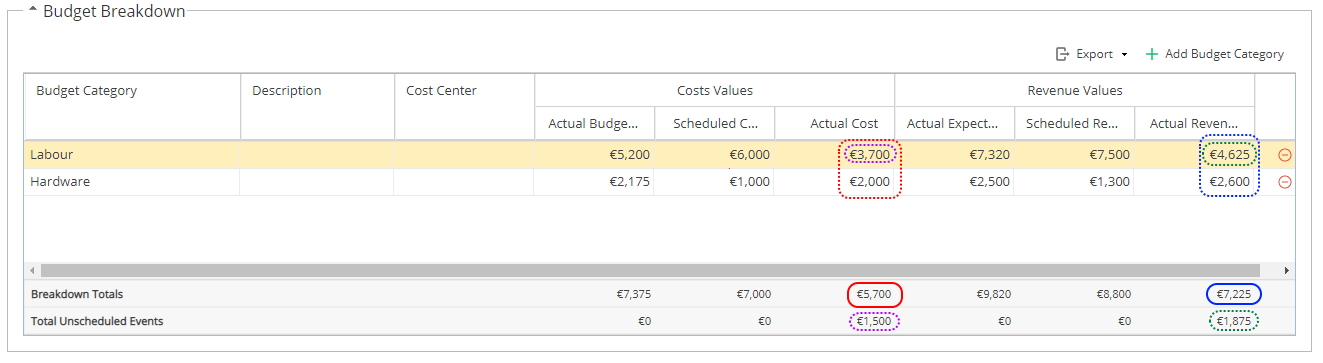Image resolution: width=1323 pixels, height=363 pixels.
Task: Click the Actual Cost column header
Action: pos(834,124)
